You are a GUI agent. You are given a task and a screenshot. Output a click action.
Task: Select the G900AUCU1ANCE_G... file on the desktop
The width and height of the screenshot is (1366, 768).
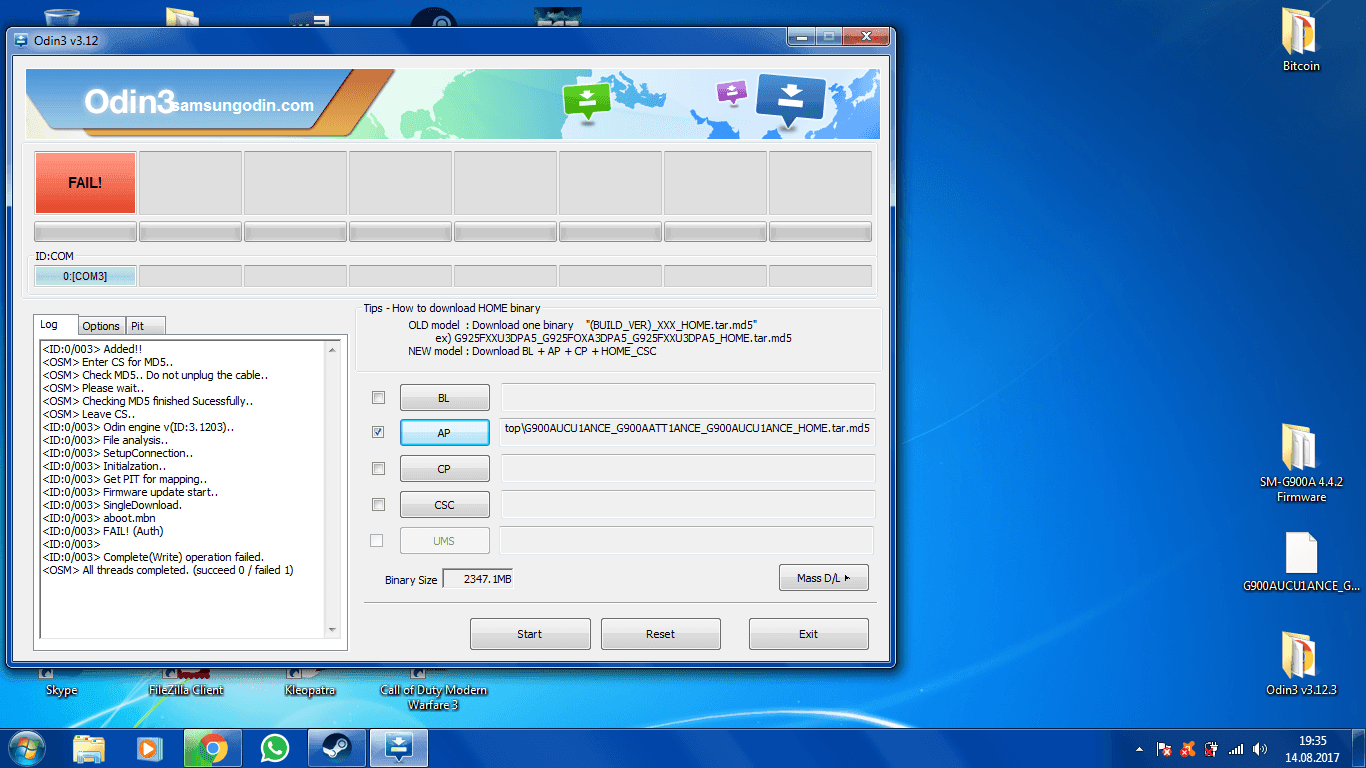click(1301, 562)
